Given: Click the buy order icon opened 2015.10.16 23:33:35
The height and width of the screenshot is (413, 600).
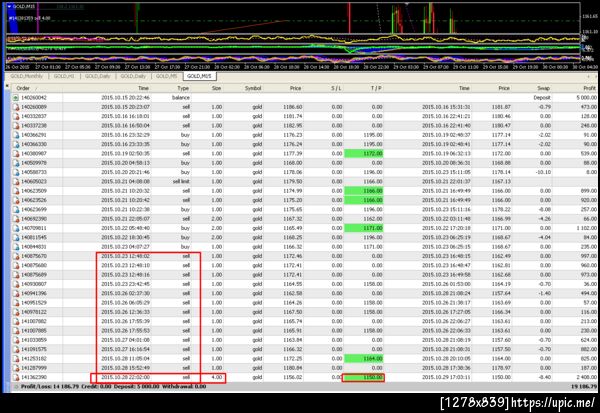Looking at the screenshot, I should point(16,144).
